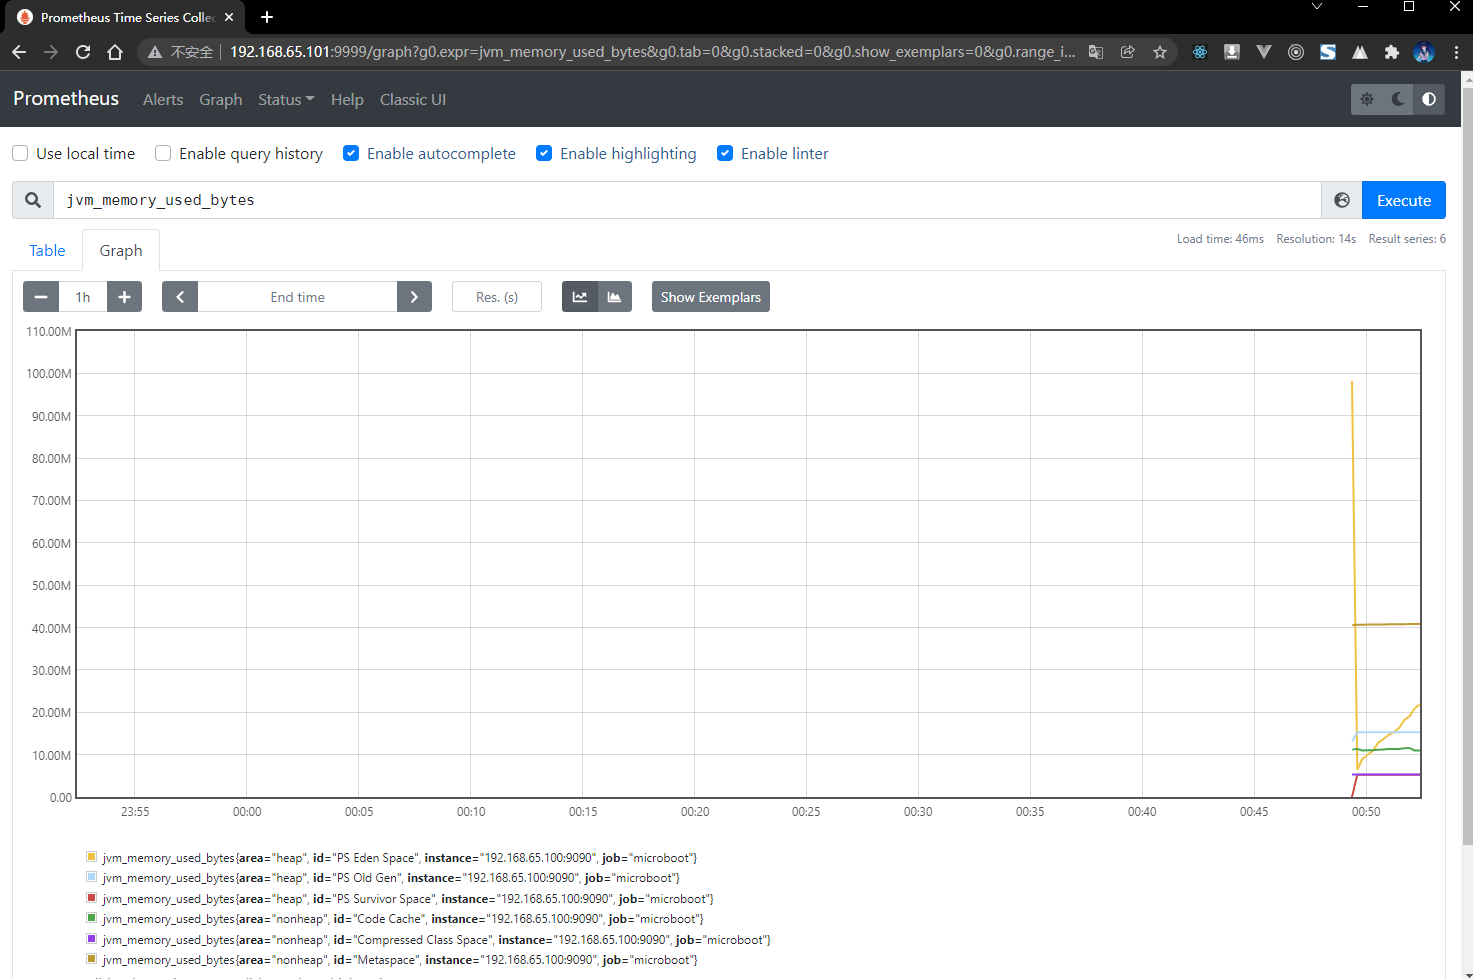The height and width of the screenshot is (979, 1473).
Task: Click the Res. (s) resolution input
Action: coord(497,297)
